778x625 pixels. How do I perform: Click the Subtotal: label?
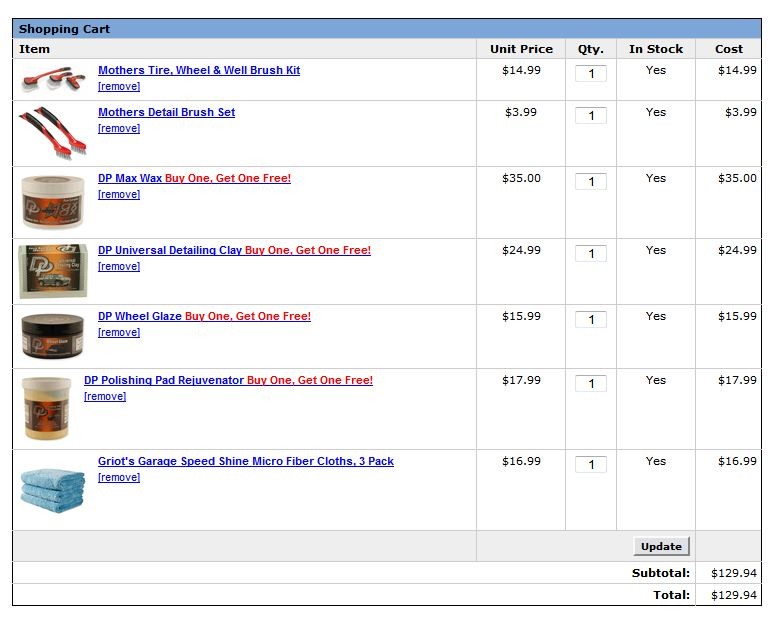(660, 573)
